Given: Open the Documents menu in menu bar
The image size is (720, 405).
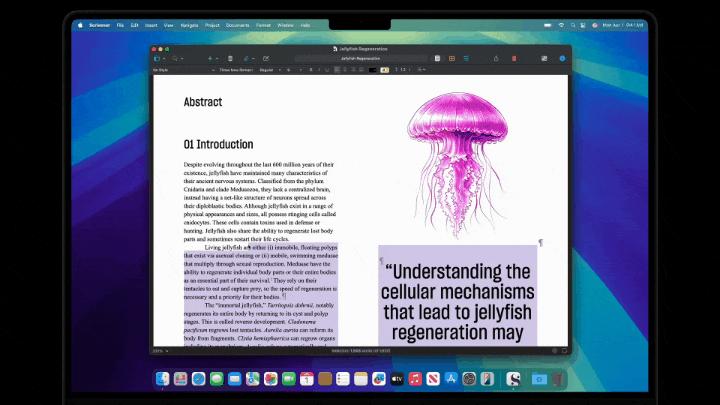Looking at the screenshot, I should click(237, 24).
